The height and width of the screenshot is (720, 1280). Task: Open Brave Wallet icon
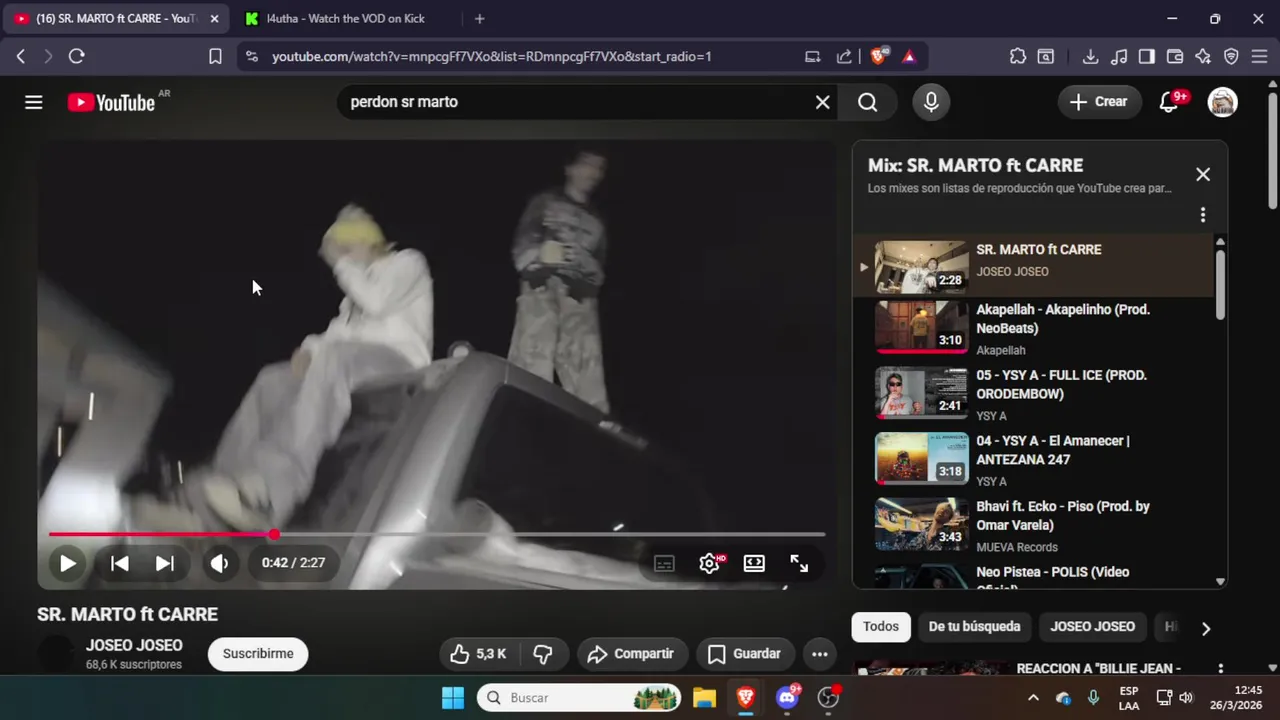[1175, 57]
